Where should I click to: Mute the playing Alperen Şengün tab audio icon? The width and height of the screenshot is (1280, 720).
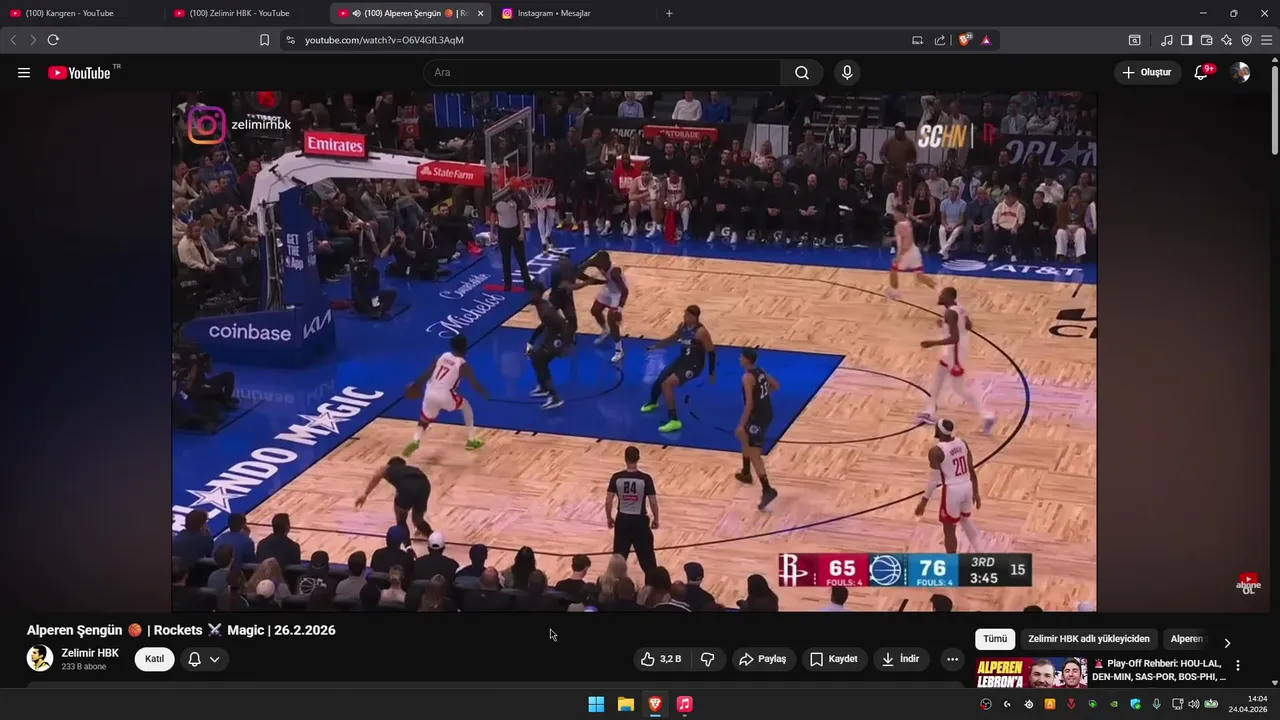tap(357, 13)
